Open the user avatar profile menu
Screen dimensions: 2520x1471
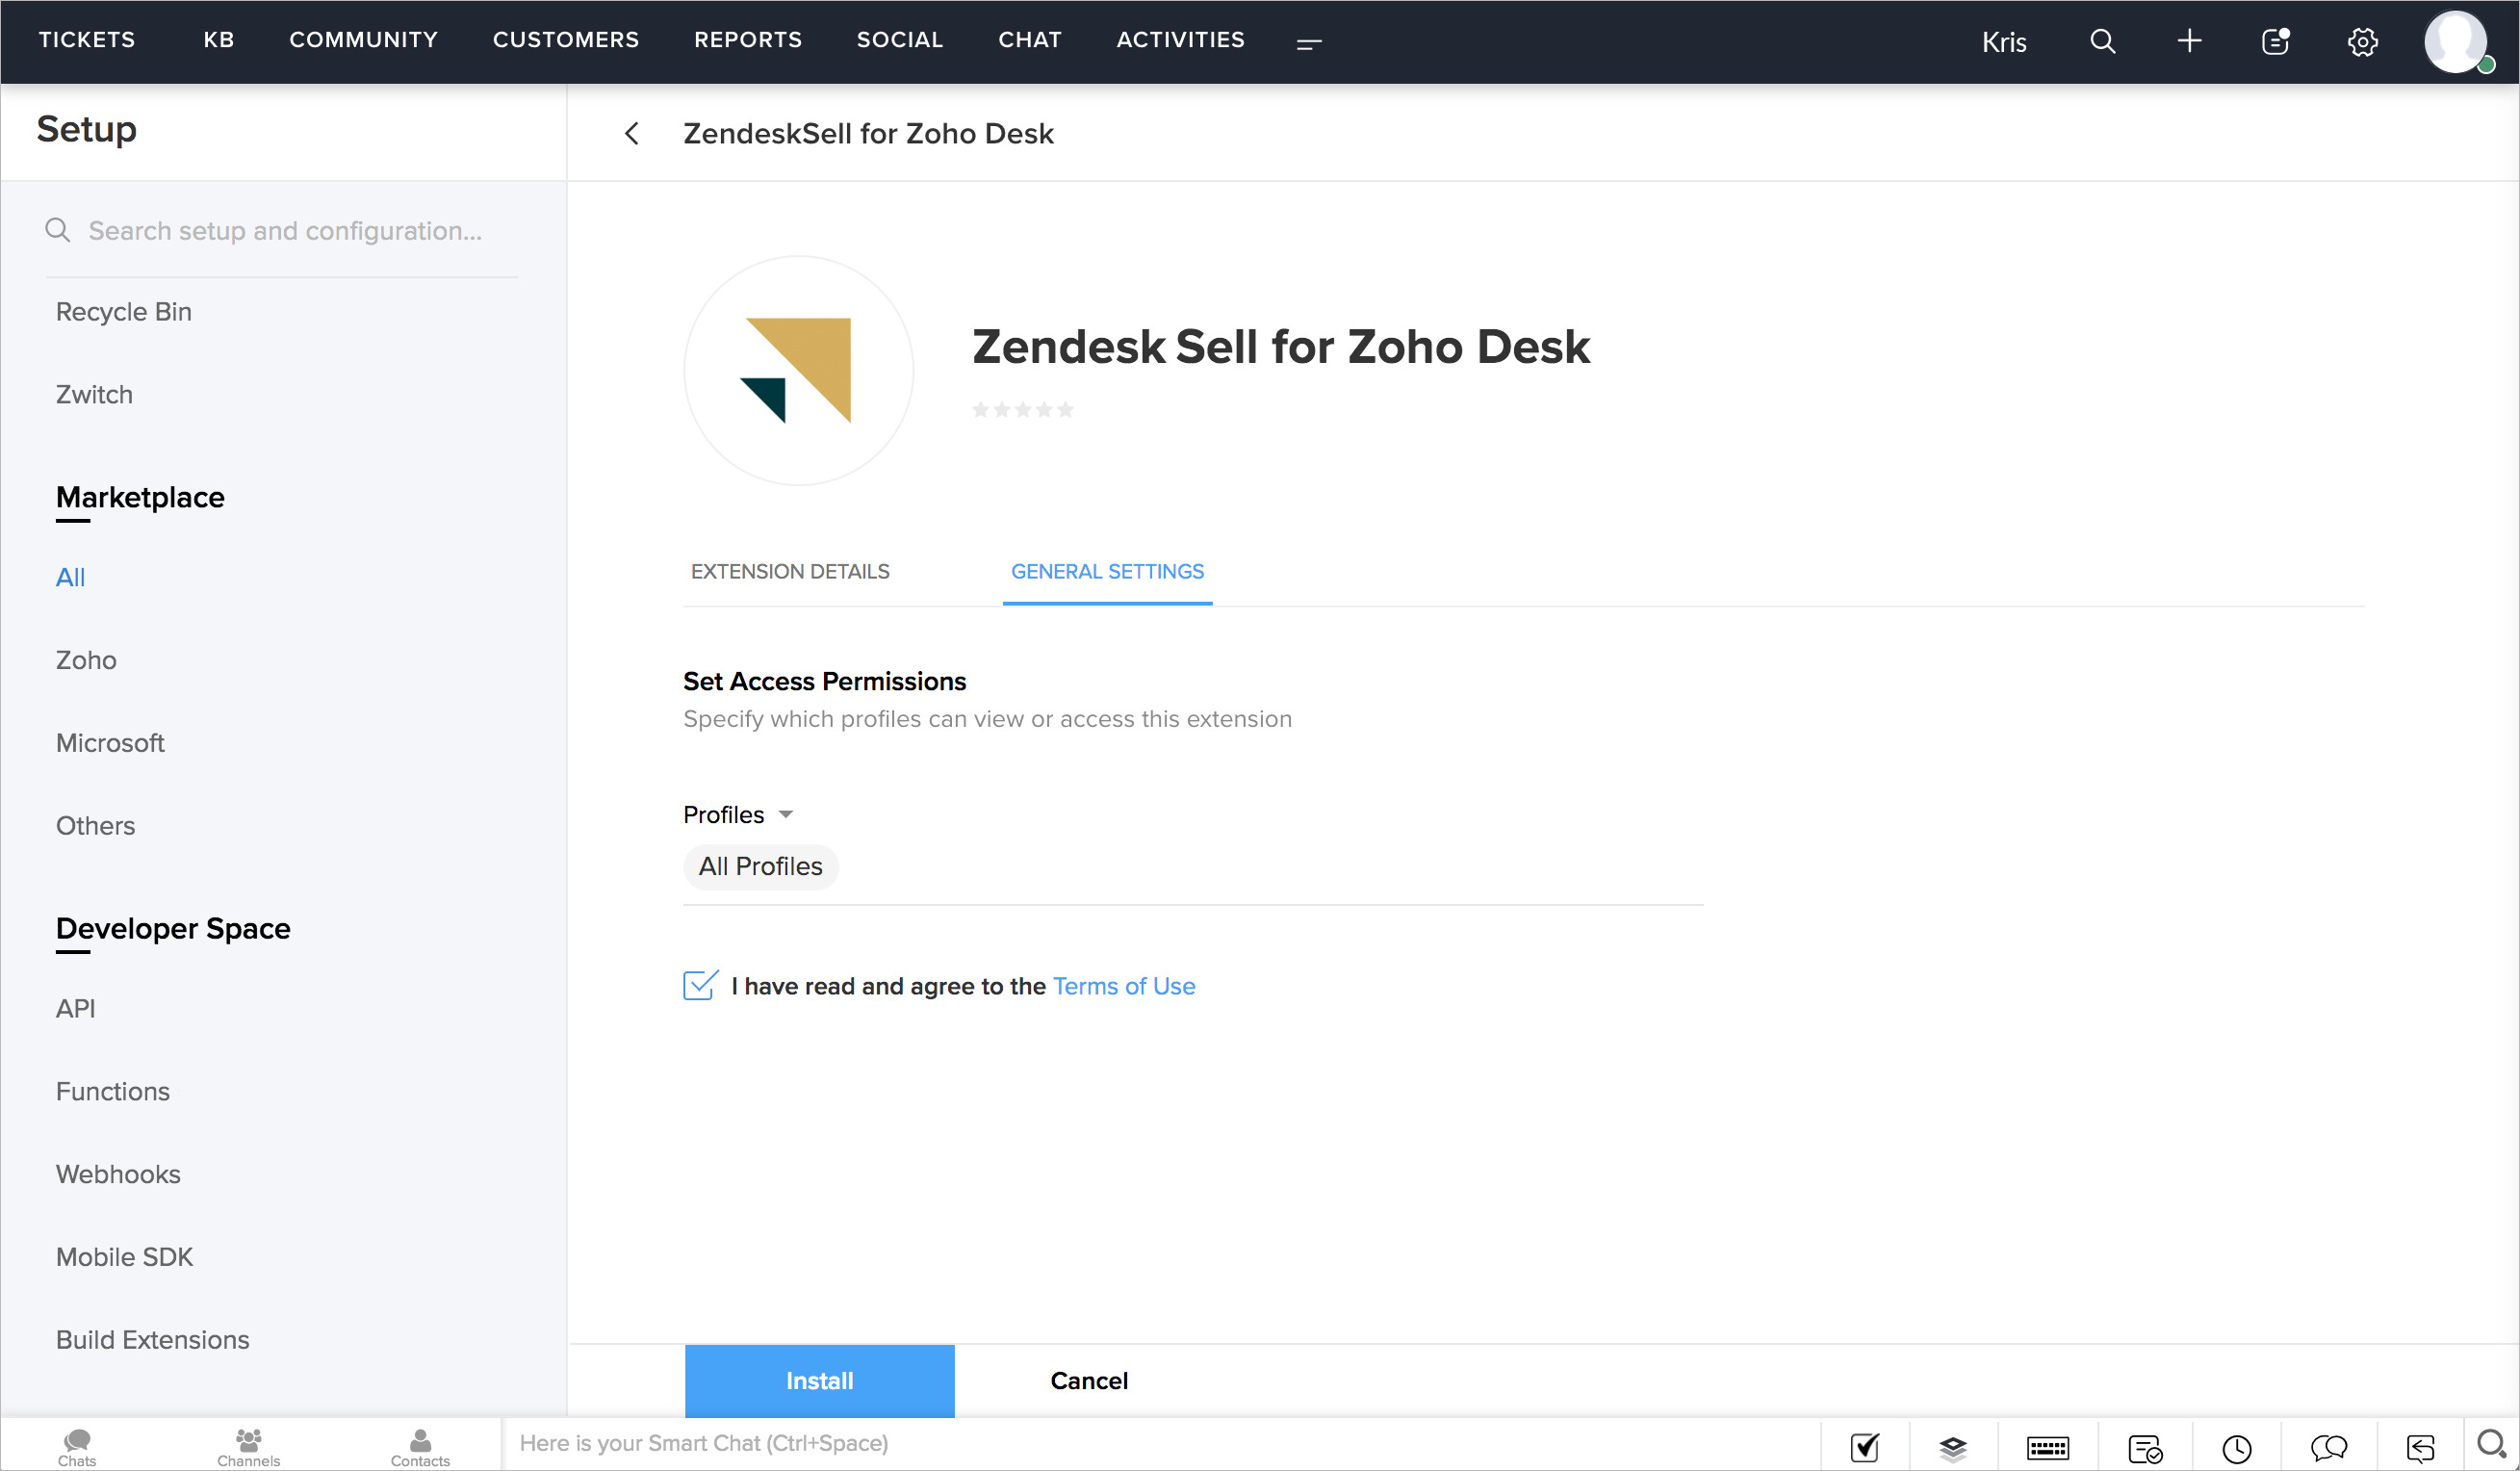pos(2455,42)
